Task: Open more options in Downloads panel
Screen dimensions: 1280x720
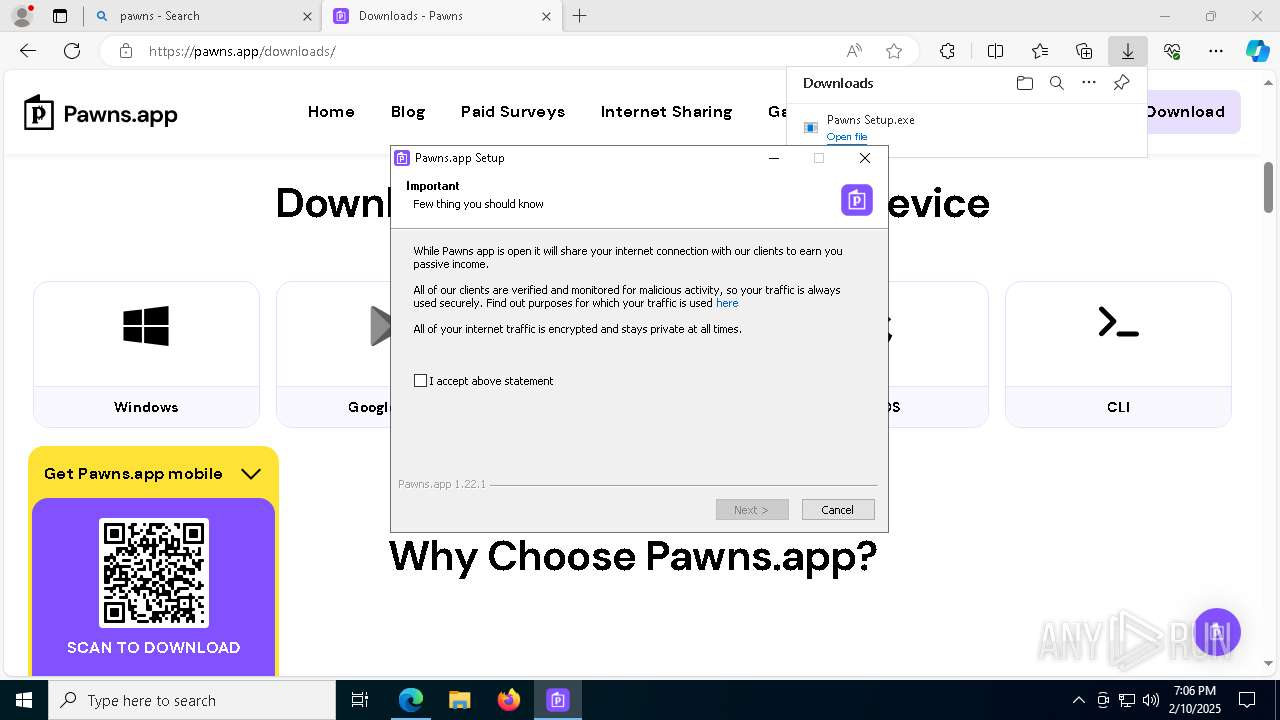Action: 1089,83
